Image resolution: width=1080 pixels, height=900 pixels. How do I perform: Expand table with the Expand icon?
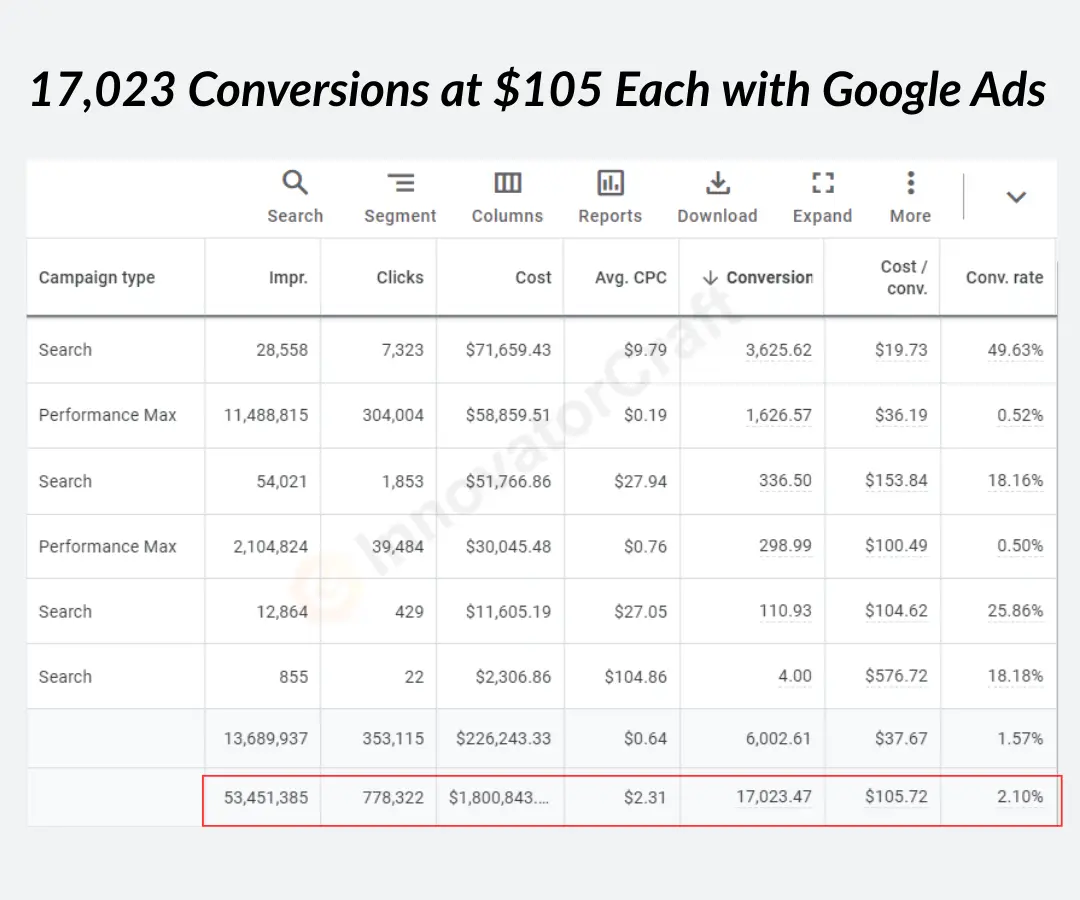(822, 184)
